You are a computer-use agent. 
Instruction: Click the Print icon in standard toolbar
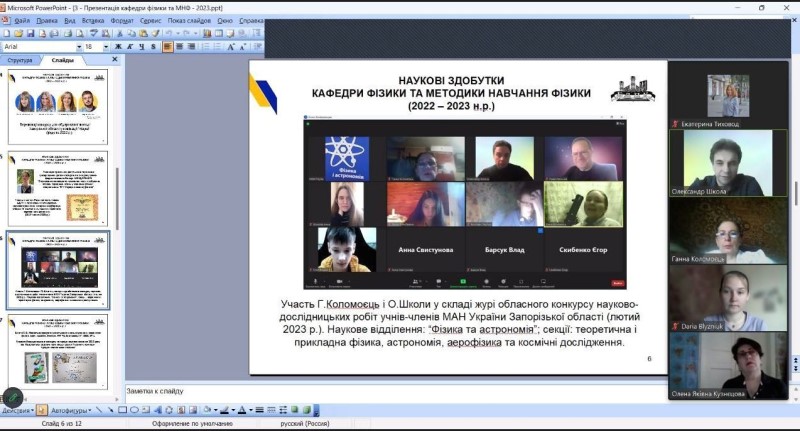(68, 33)
